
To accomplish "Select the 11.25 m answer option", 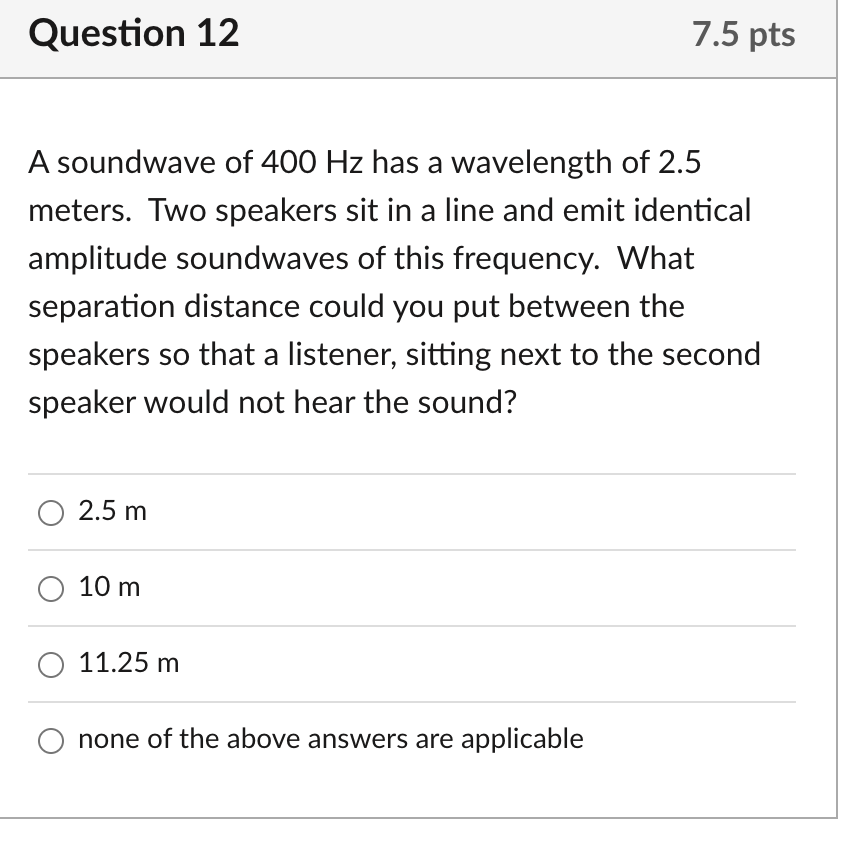I will tap(128, 663).
